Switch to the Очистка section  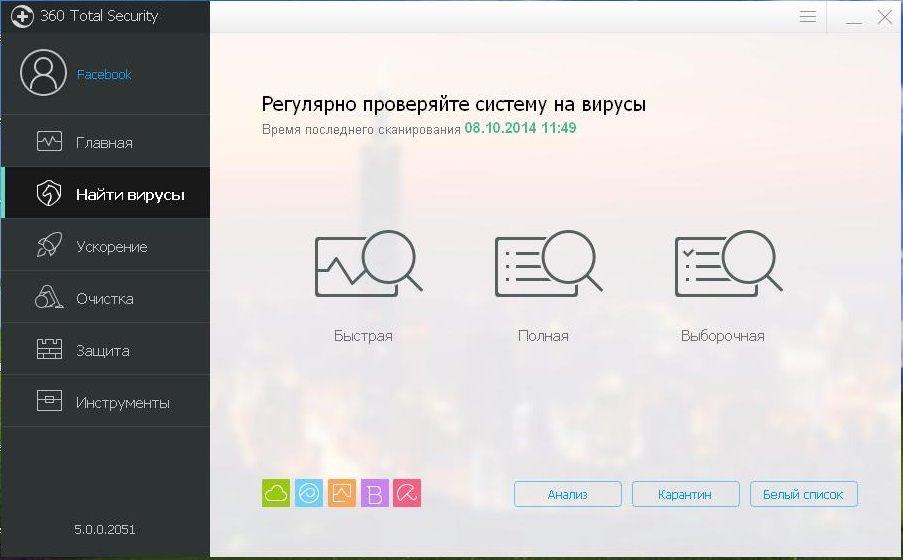pyautogui.click(x=105, y=297)
